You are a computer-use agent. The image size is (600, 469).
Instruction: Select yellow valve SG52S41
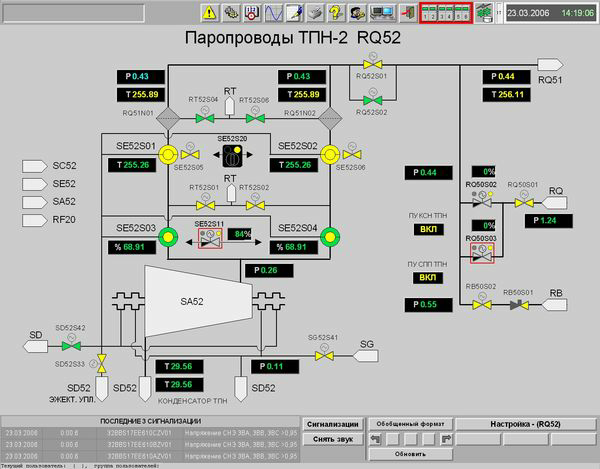pos(324,356)
